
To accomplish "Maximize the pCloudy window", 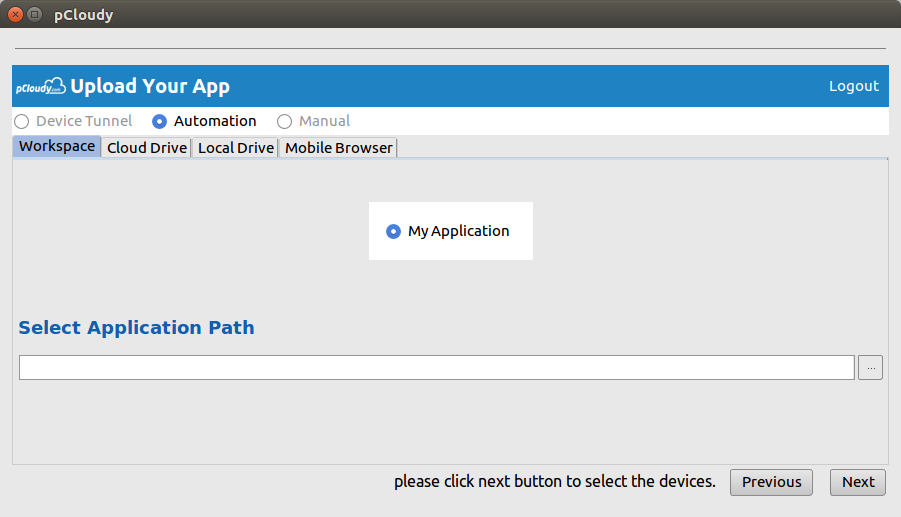I will [34, 14].
